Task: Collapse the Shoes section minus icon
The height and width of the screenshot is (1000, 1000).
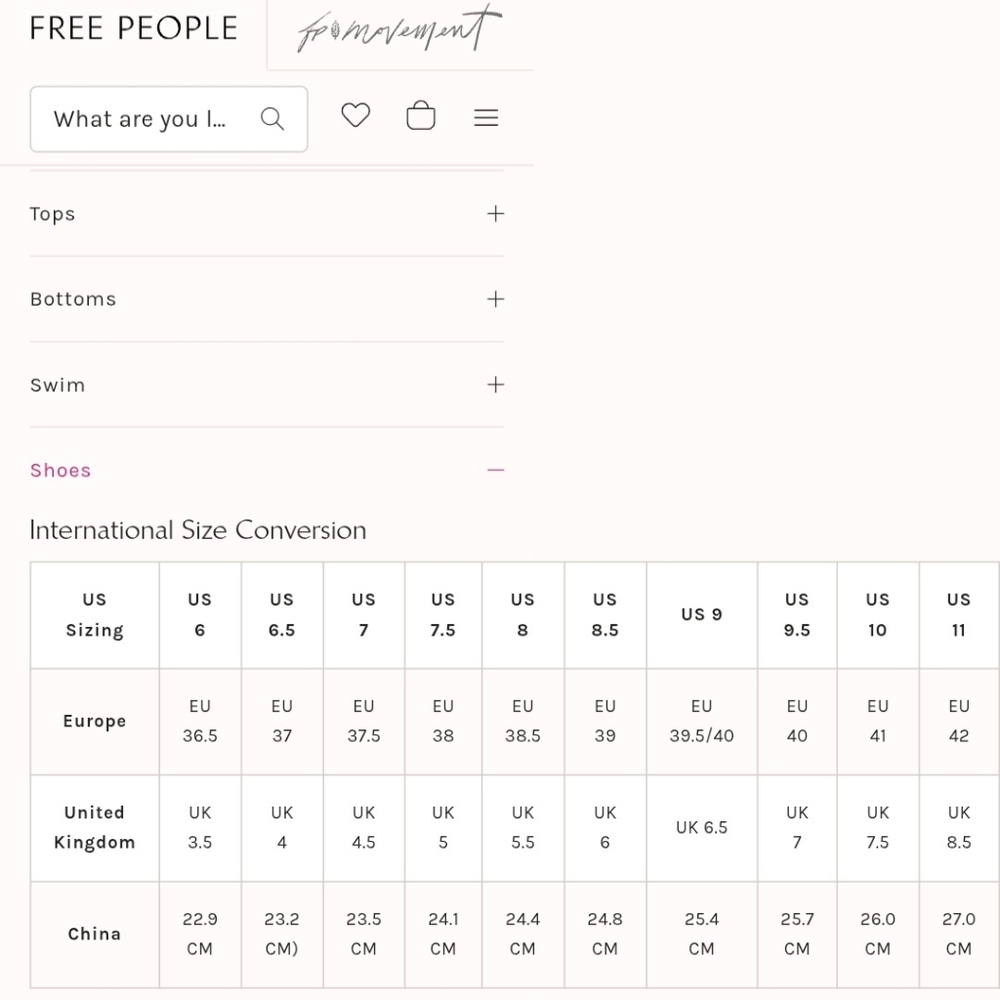Action: point(496,470)
